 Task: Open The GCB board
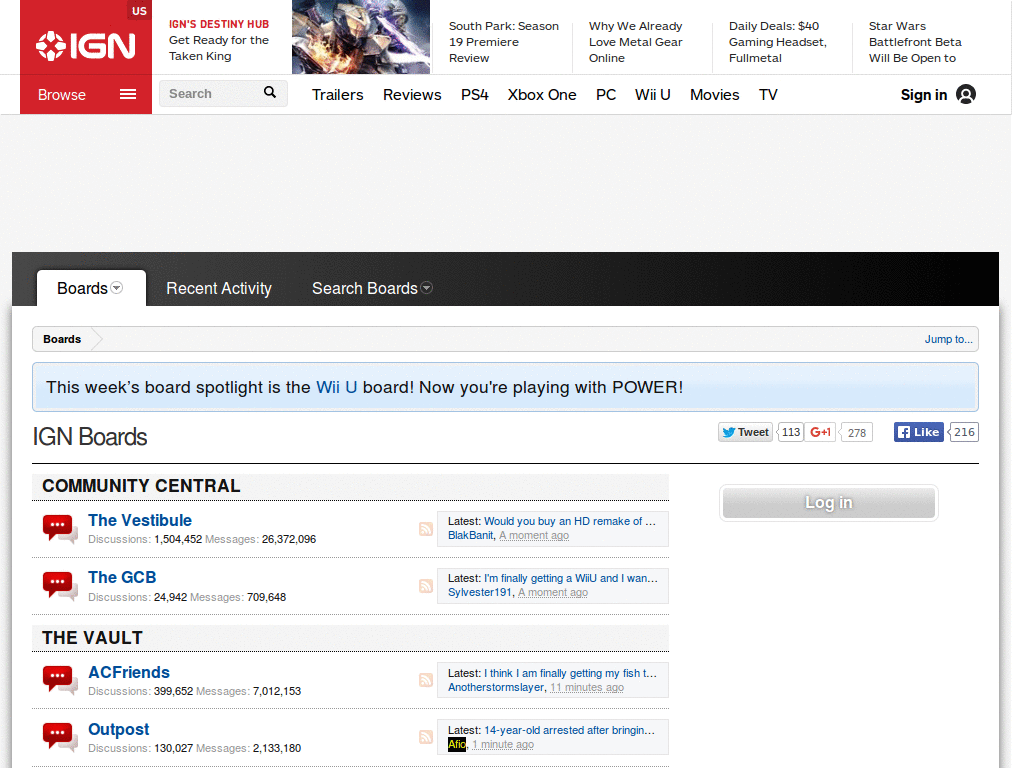[x=122, y=577]
